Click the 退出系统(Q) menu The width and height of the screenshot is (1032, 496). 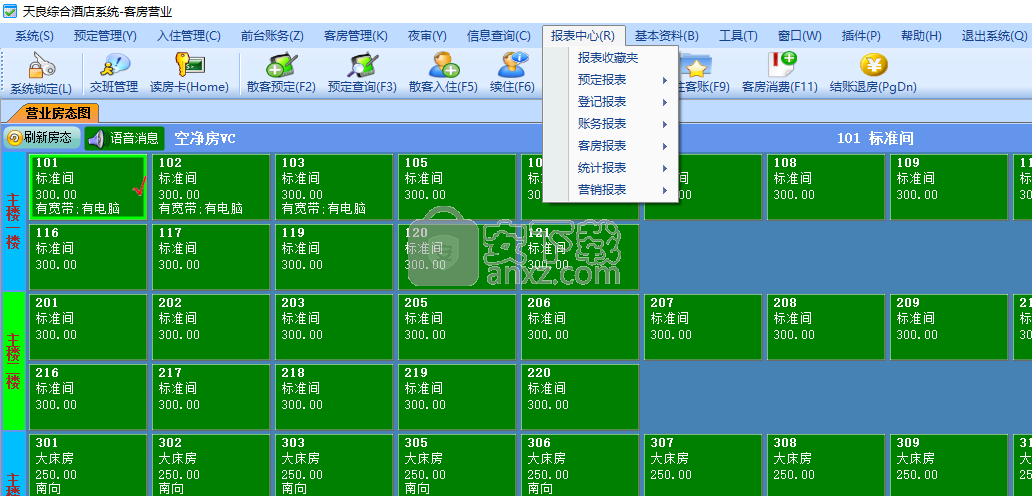(994, 36)
